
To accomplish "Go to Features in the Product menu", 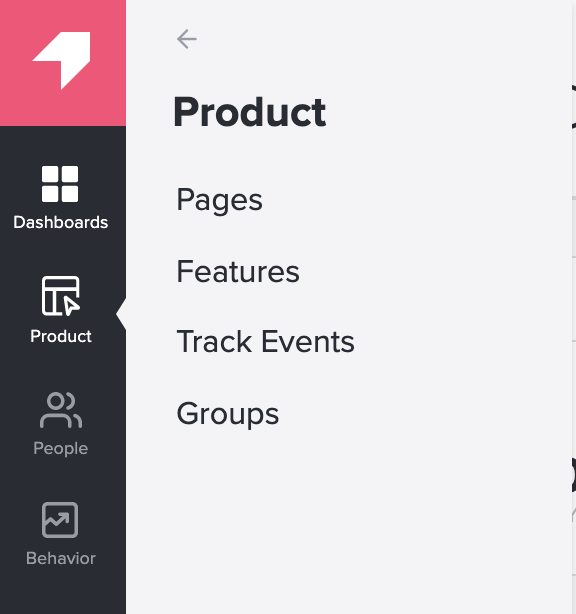I will tap(238, 271).
